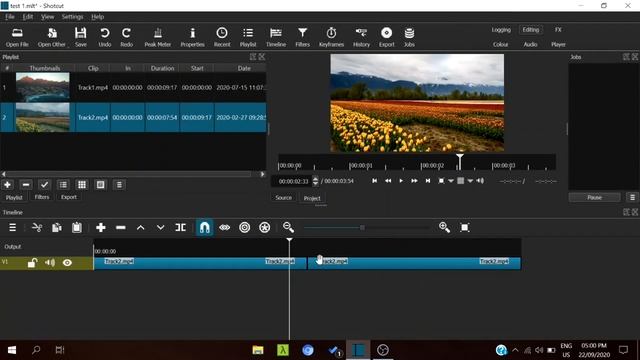Switch to the Project tab
Screen dimensions: 640x360
point(312,198)
